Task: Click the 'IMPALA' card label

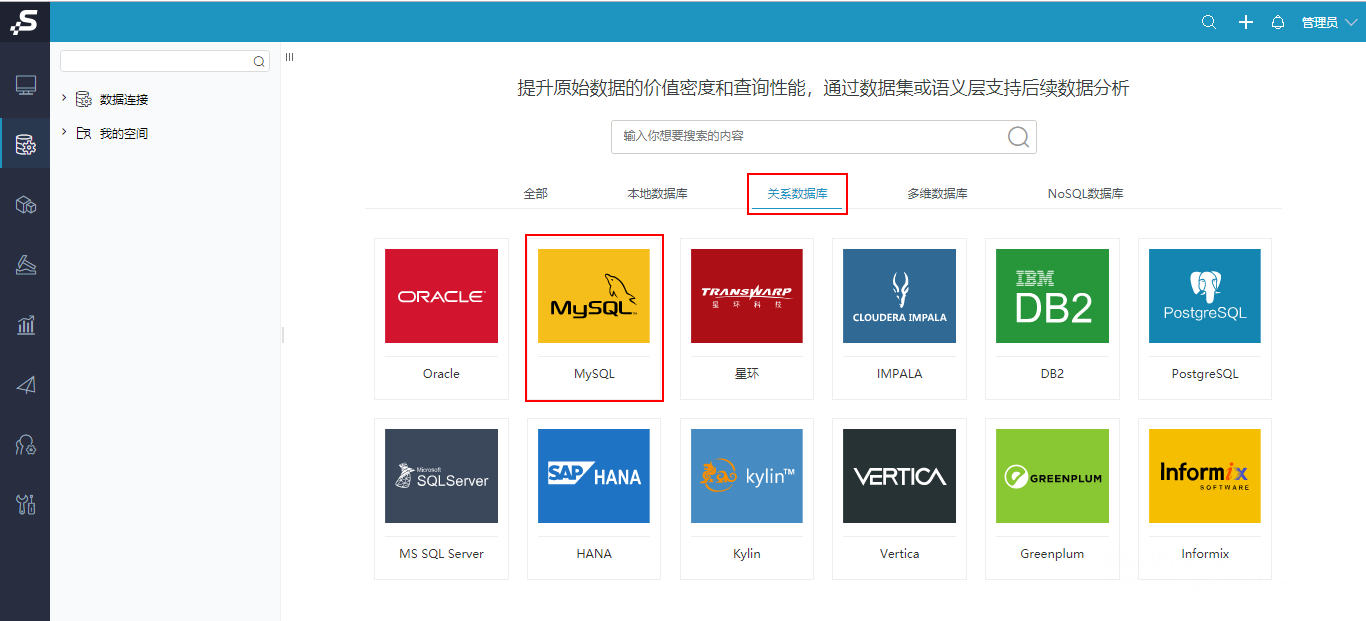Action: point(899,374)
